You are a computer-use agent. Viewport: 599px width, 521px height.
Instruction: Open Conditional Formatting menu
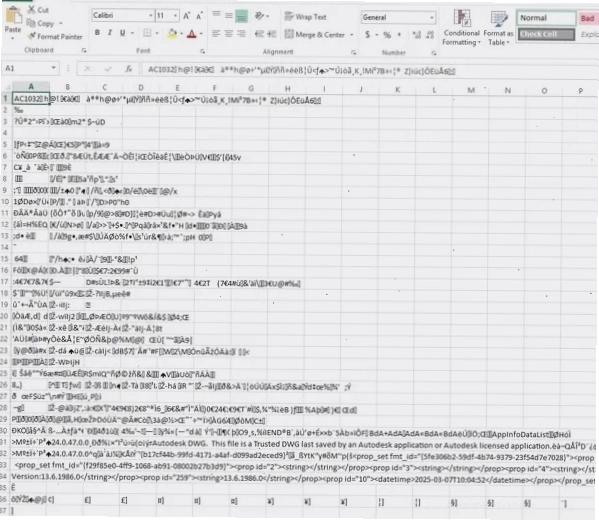pyautogui.click(x=461, y=28)
